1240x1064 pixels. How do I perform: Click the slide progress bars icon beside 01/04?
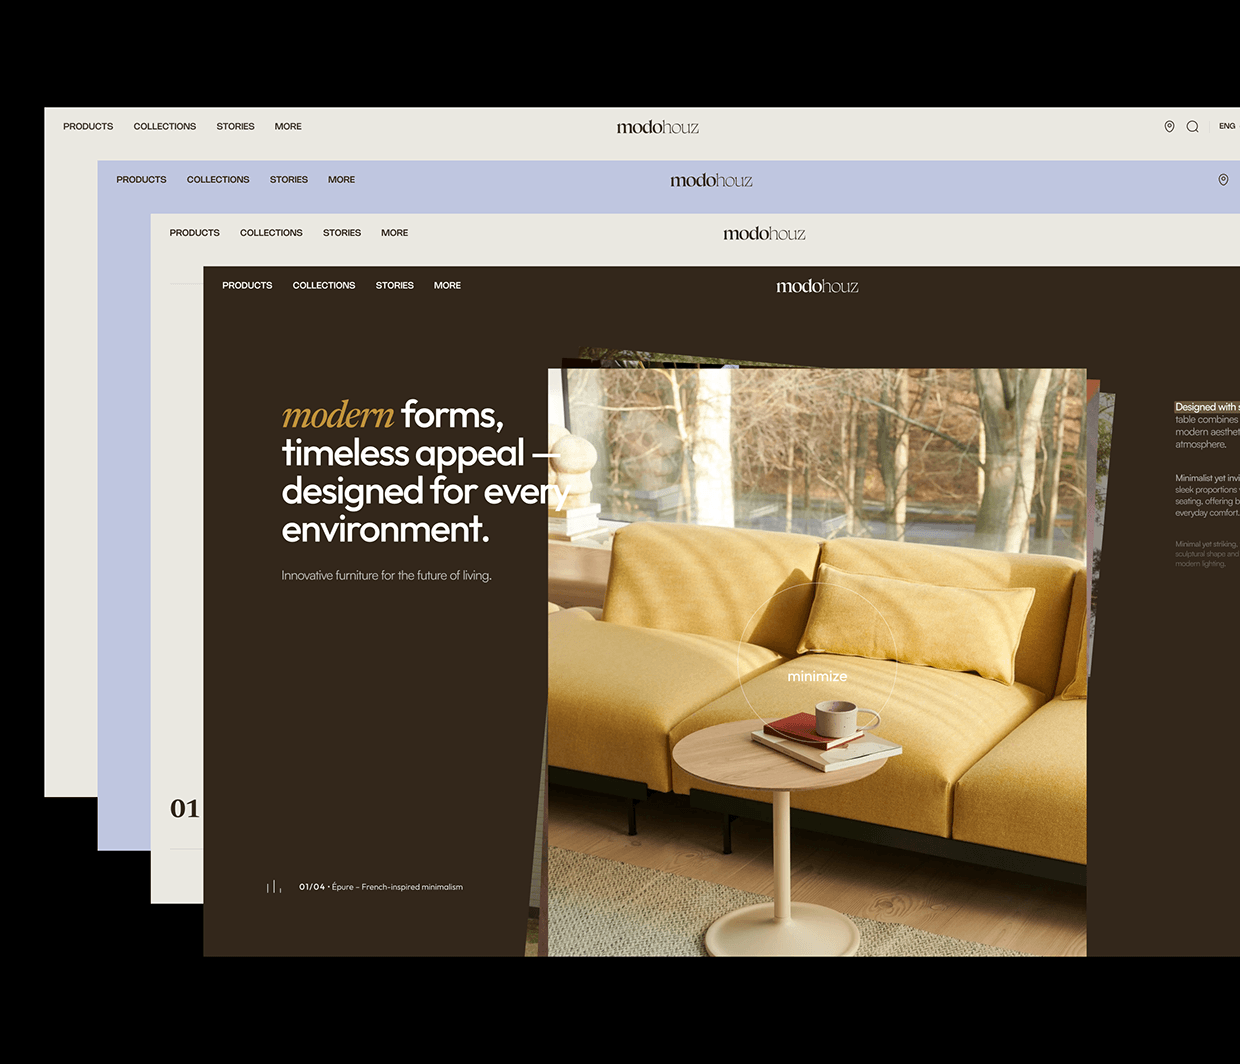274,887
